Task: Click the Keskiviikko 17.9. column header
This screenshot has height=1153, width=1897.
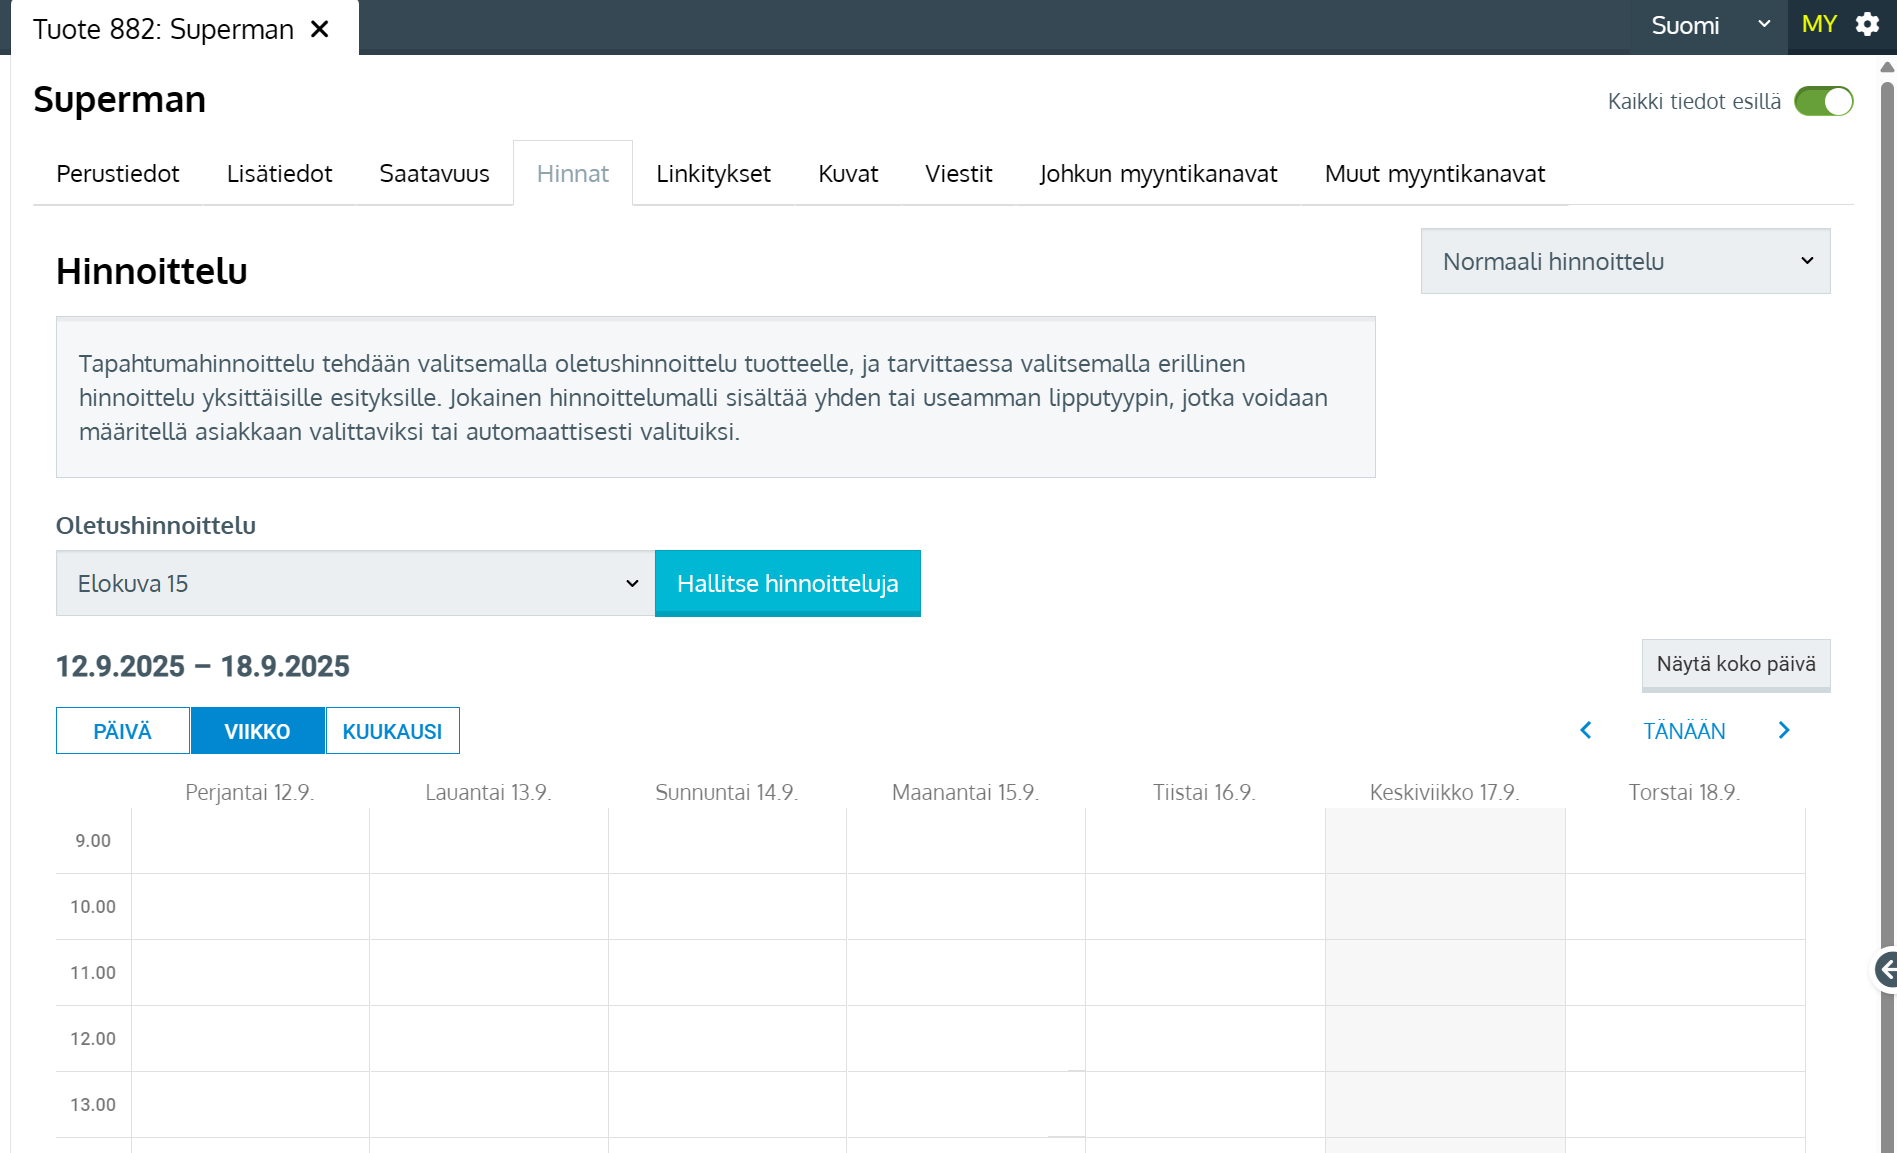Action: [1444, 792]
